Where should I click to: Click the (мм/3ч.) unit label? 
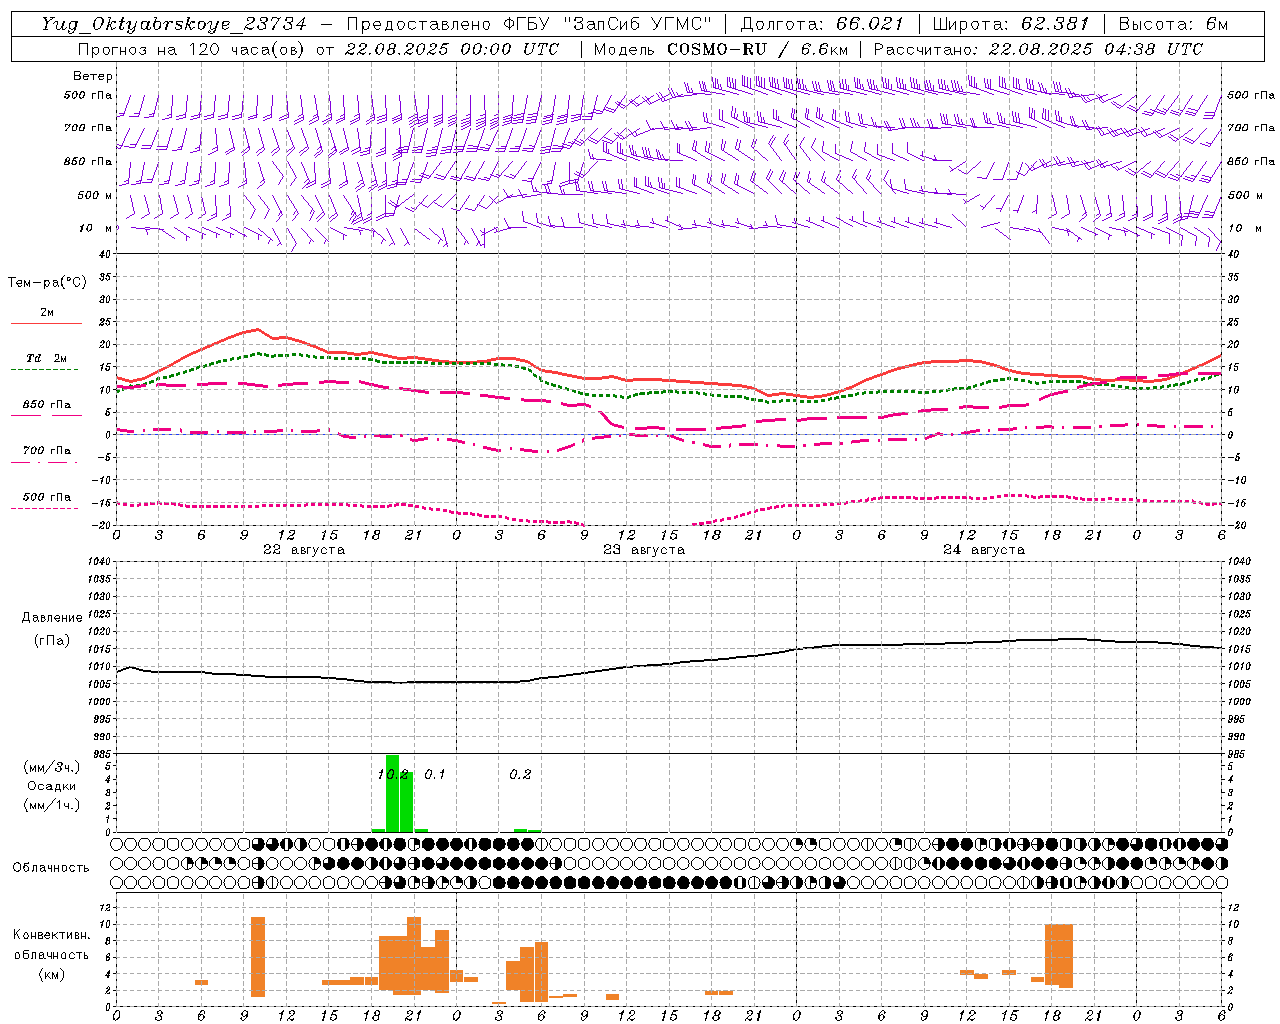coord(51,767)
